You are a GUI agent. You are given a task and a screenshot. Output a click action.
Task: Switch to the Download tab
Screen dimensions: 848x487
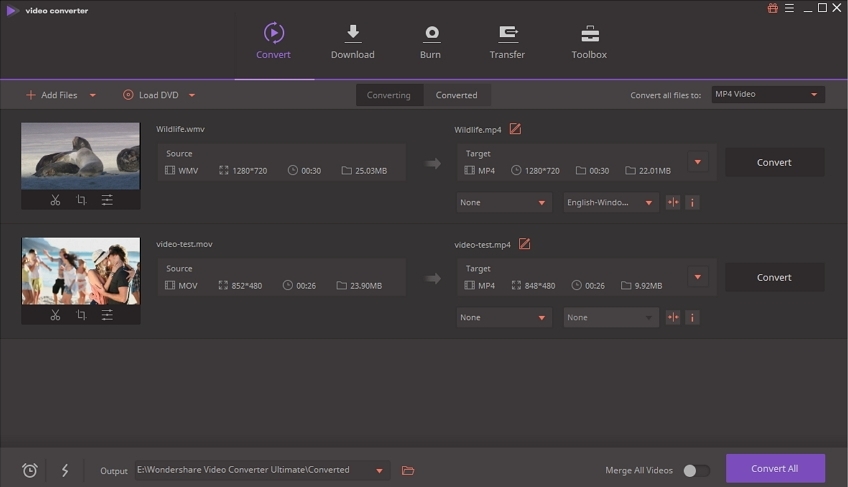click(352, 42)
